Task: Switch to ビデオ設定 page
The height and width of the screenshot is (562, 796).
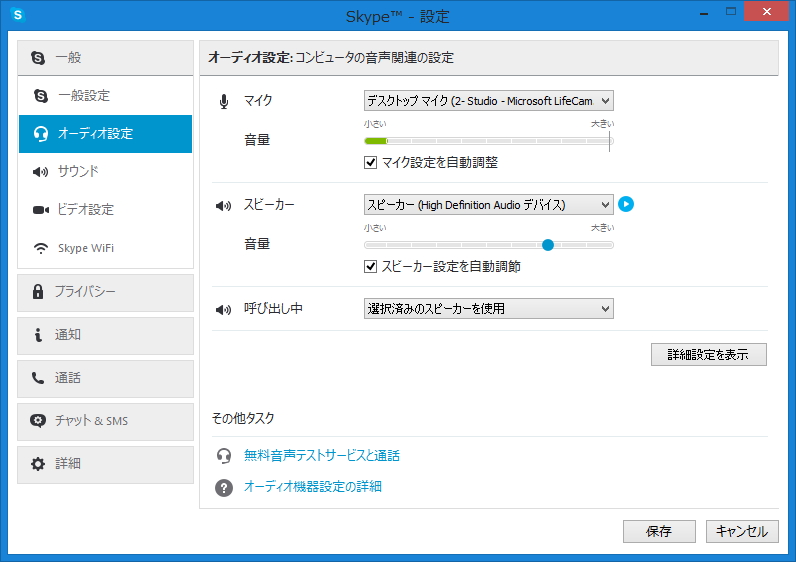Action: click(x=106, y=210)
